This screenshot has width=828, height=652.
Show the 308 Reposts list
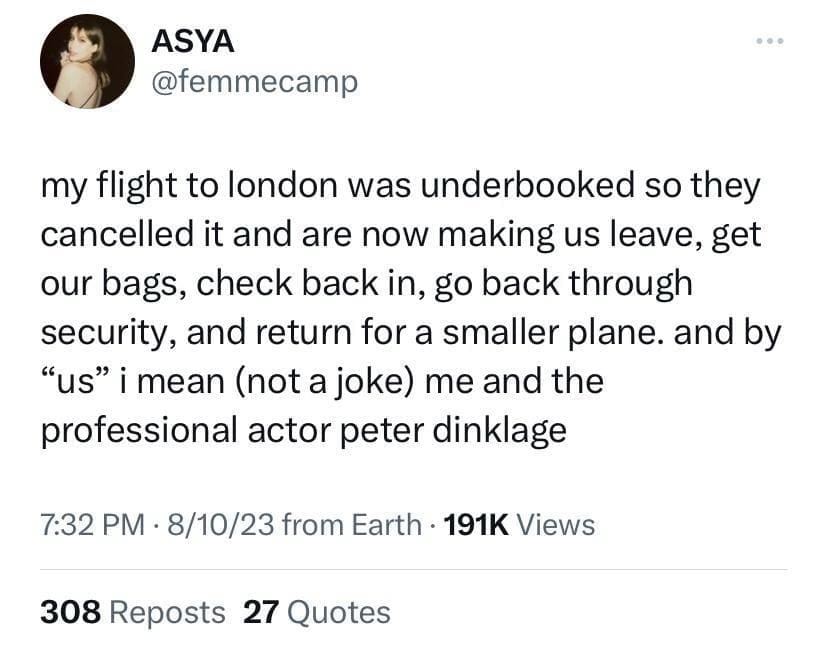tap(133, 611)
